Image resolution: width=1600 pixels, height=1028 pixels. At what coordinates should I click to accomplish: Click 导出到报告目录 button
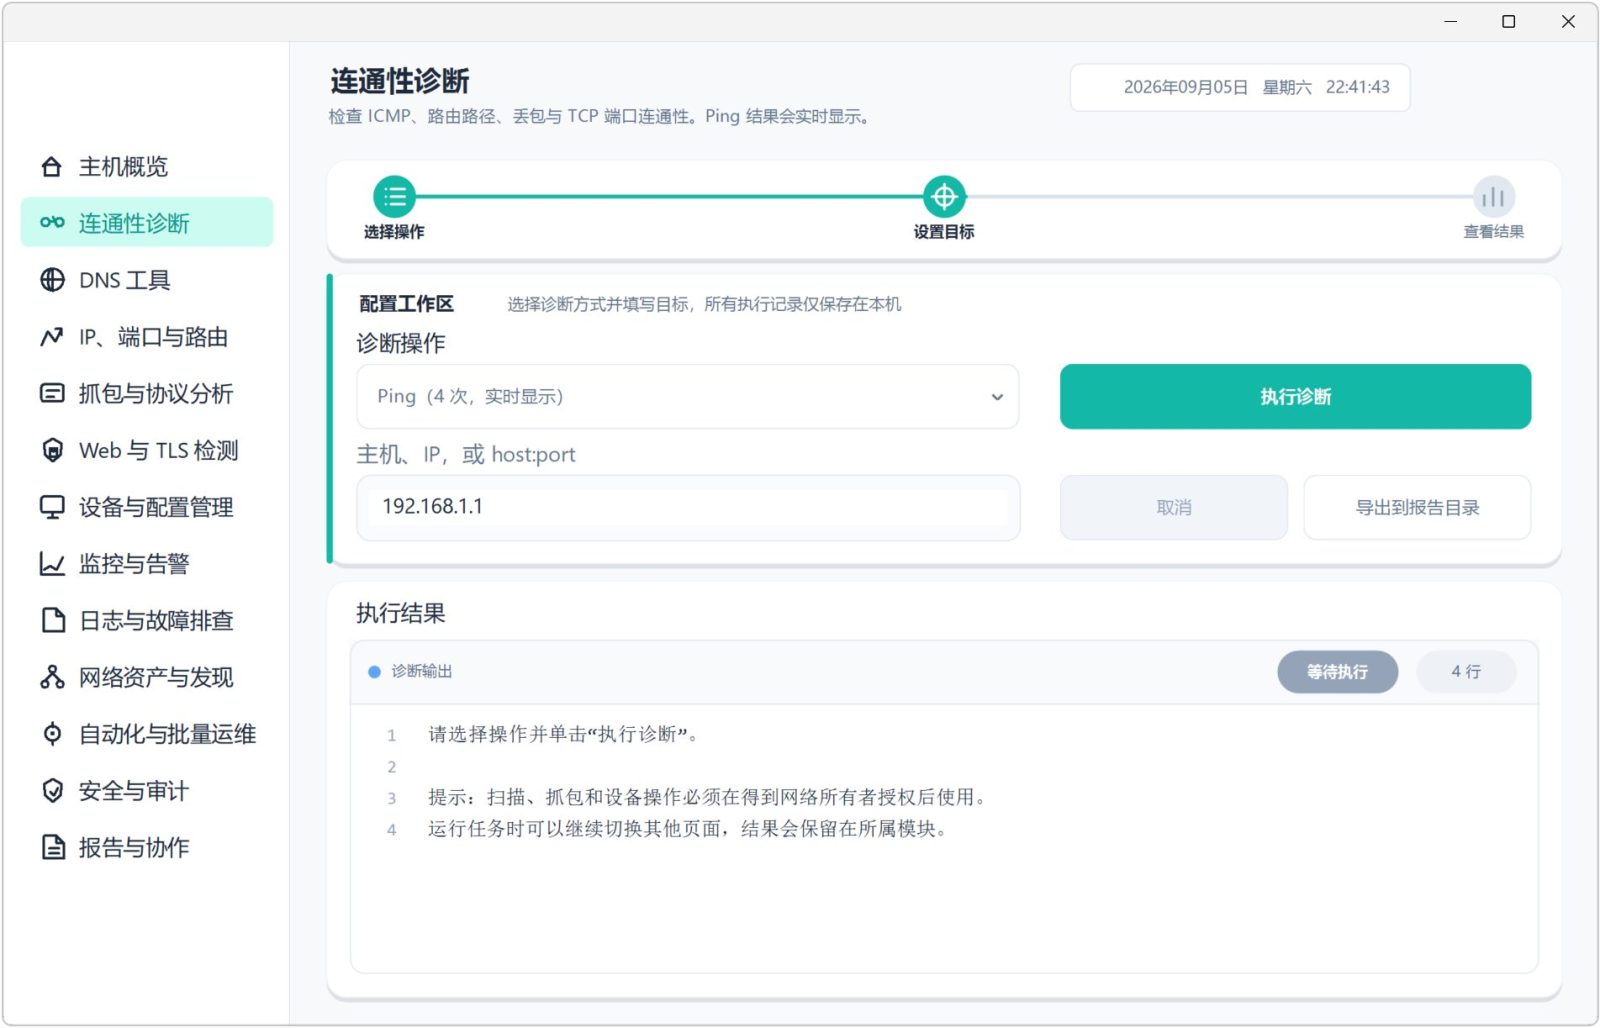click(x=1417, y=508)
